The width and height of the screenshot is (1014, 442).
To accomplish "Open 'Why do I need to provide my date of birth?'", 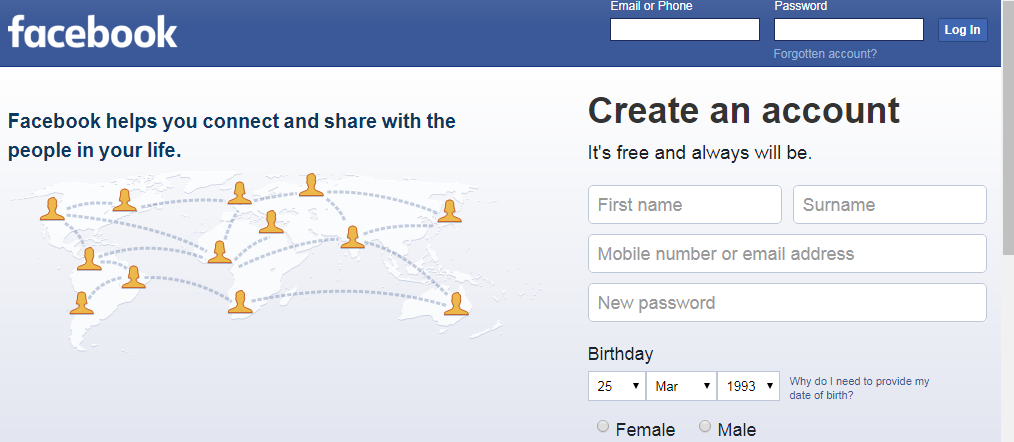I will click(x=859, y=388).
